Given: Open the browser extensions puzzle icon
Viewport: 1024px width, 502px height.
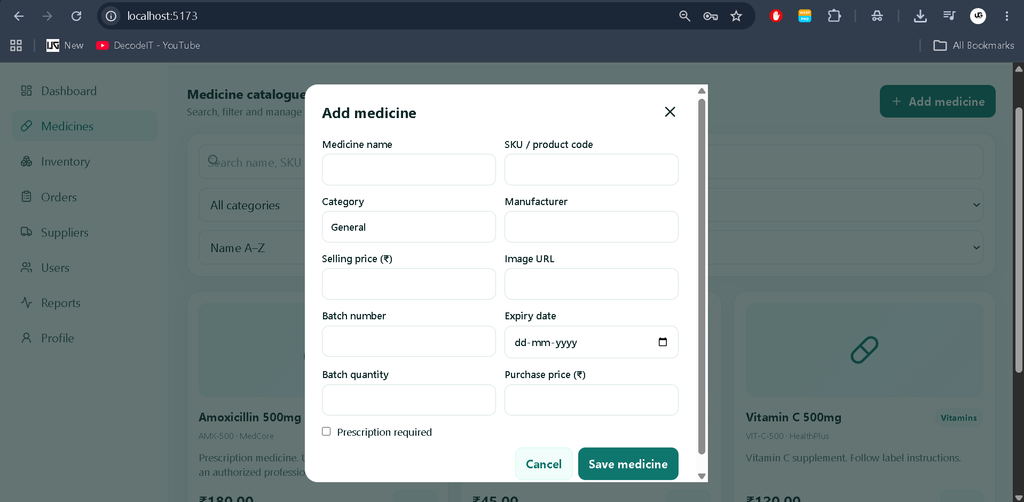Looking at the screenshot, I should [834, 16].
